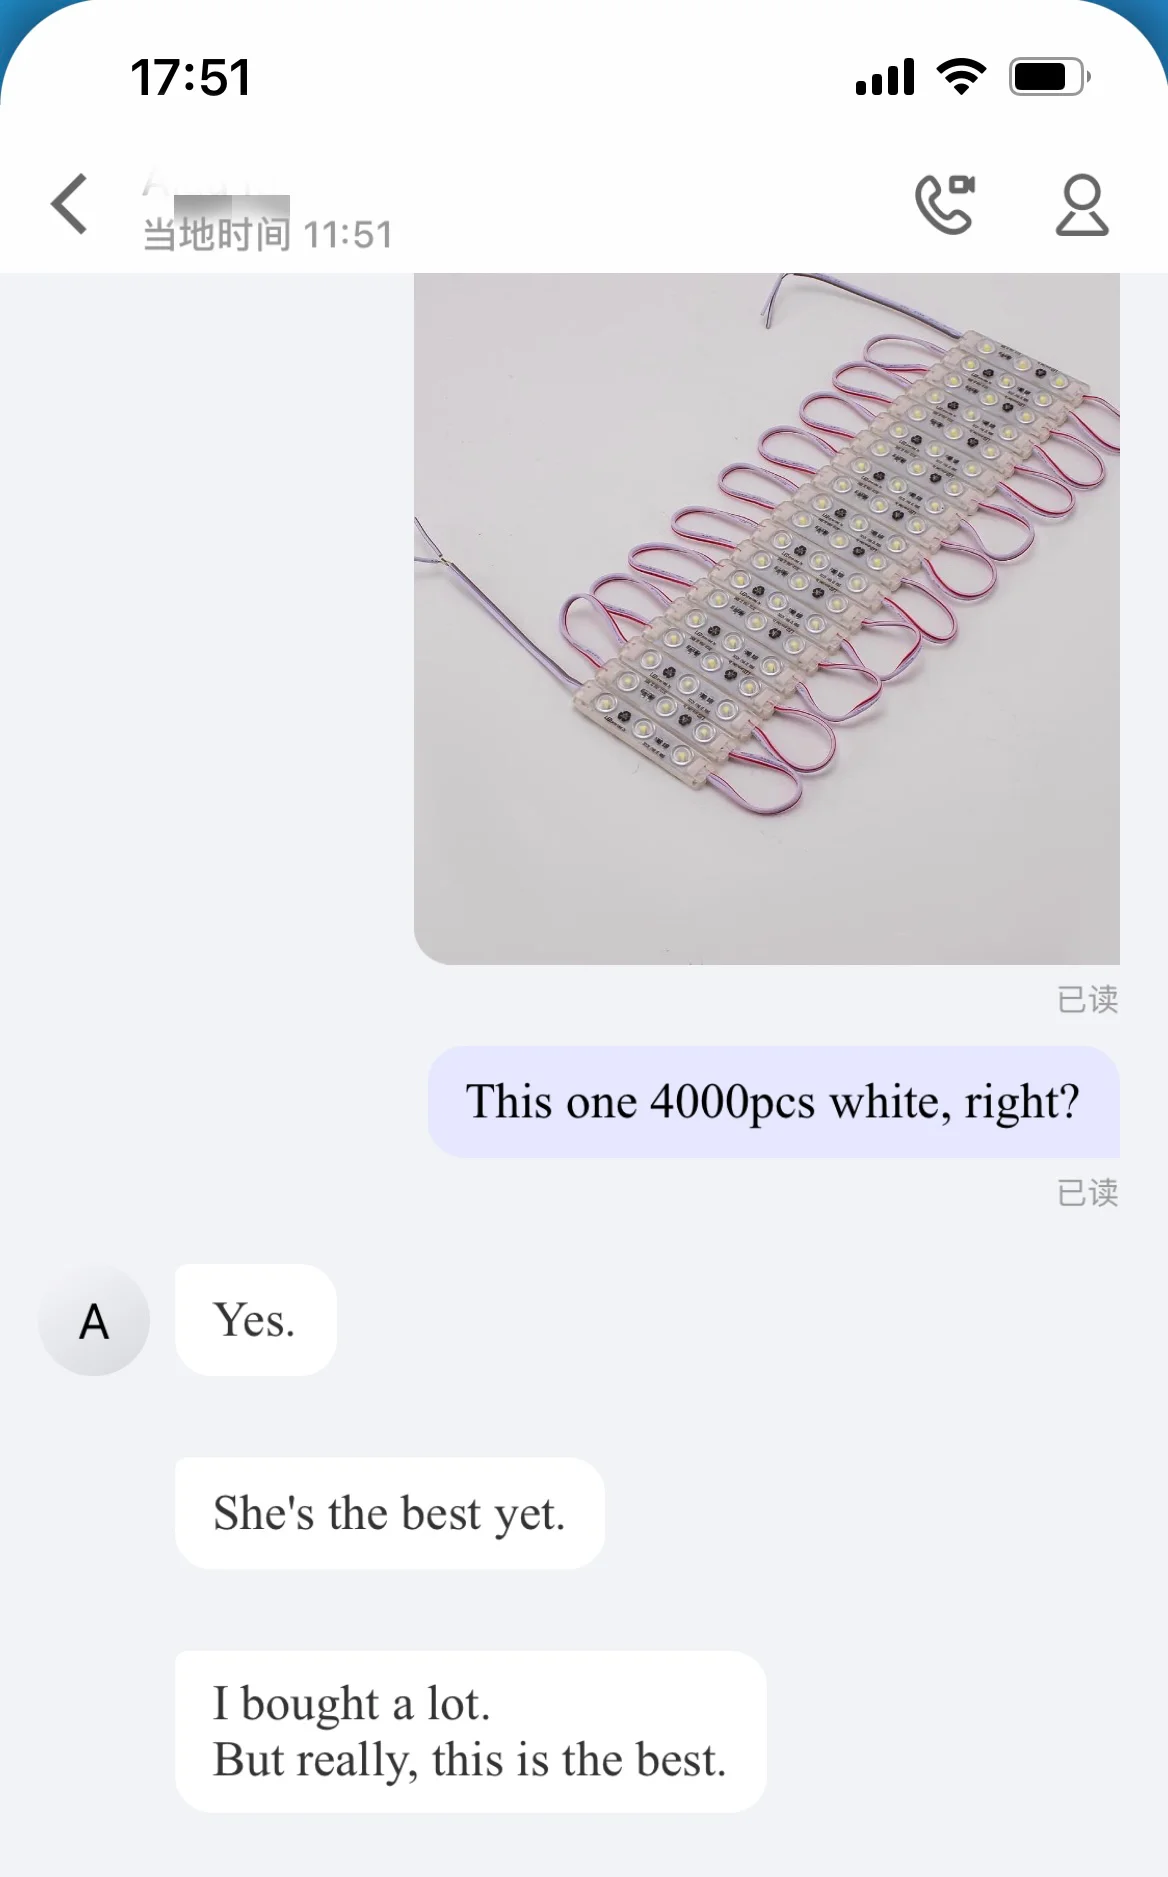Tap the battery indicator icon
This screenshot has width=1168, height=1877.
1049,77
